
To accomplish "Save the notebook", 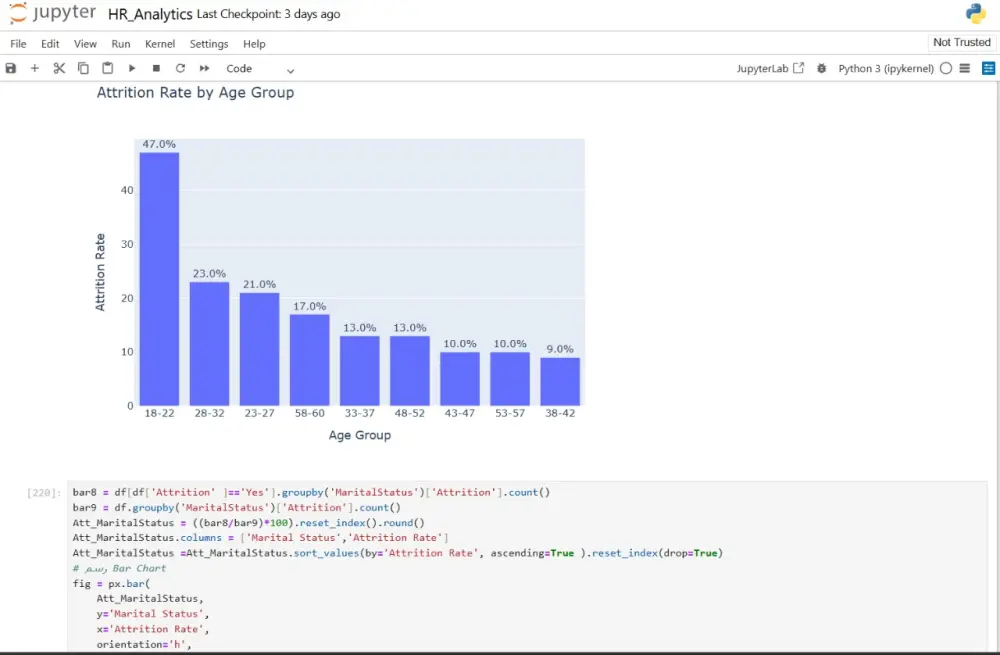I will [10, 68].
